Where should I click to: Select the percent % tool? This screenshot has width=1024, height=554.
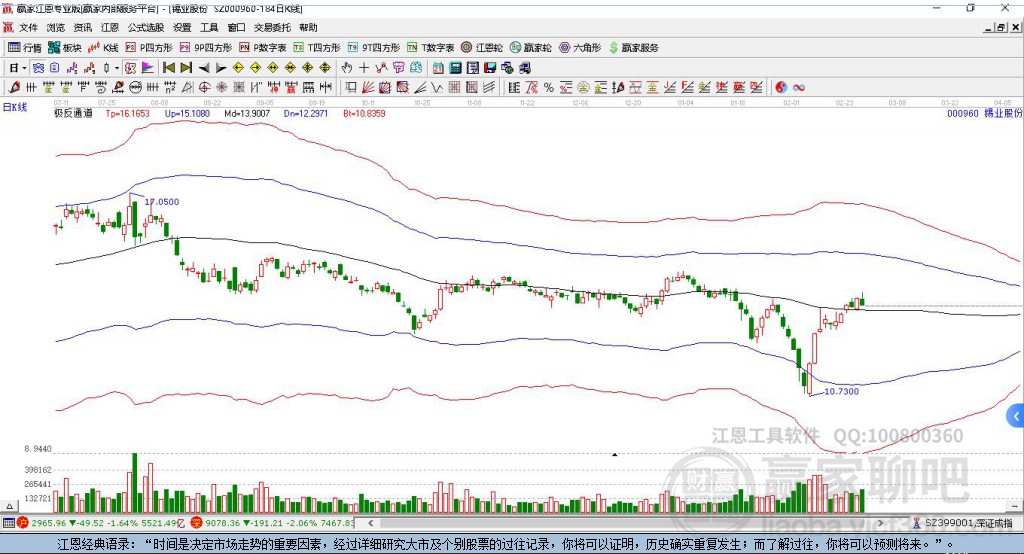pos(549,88)
